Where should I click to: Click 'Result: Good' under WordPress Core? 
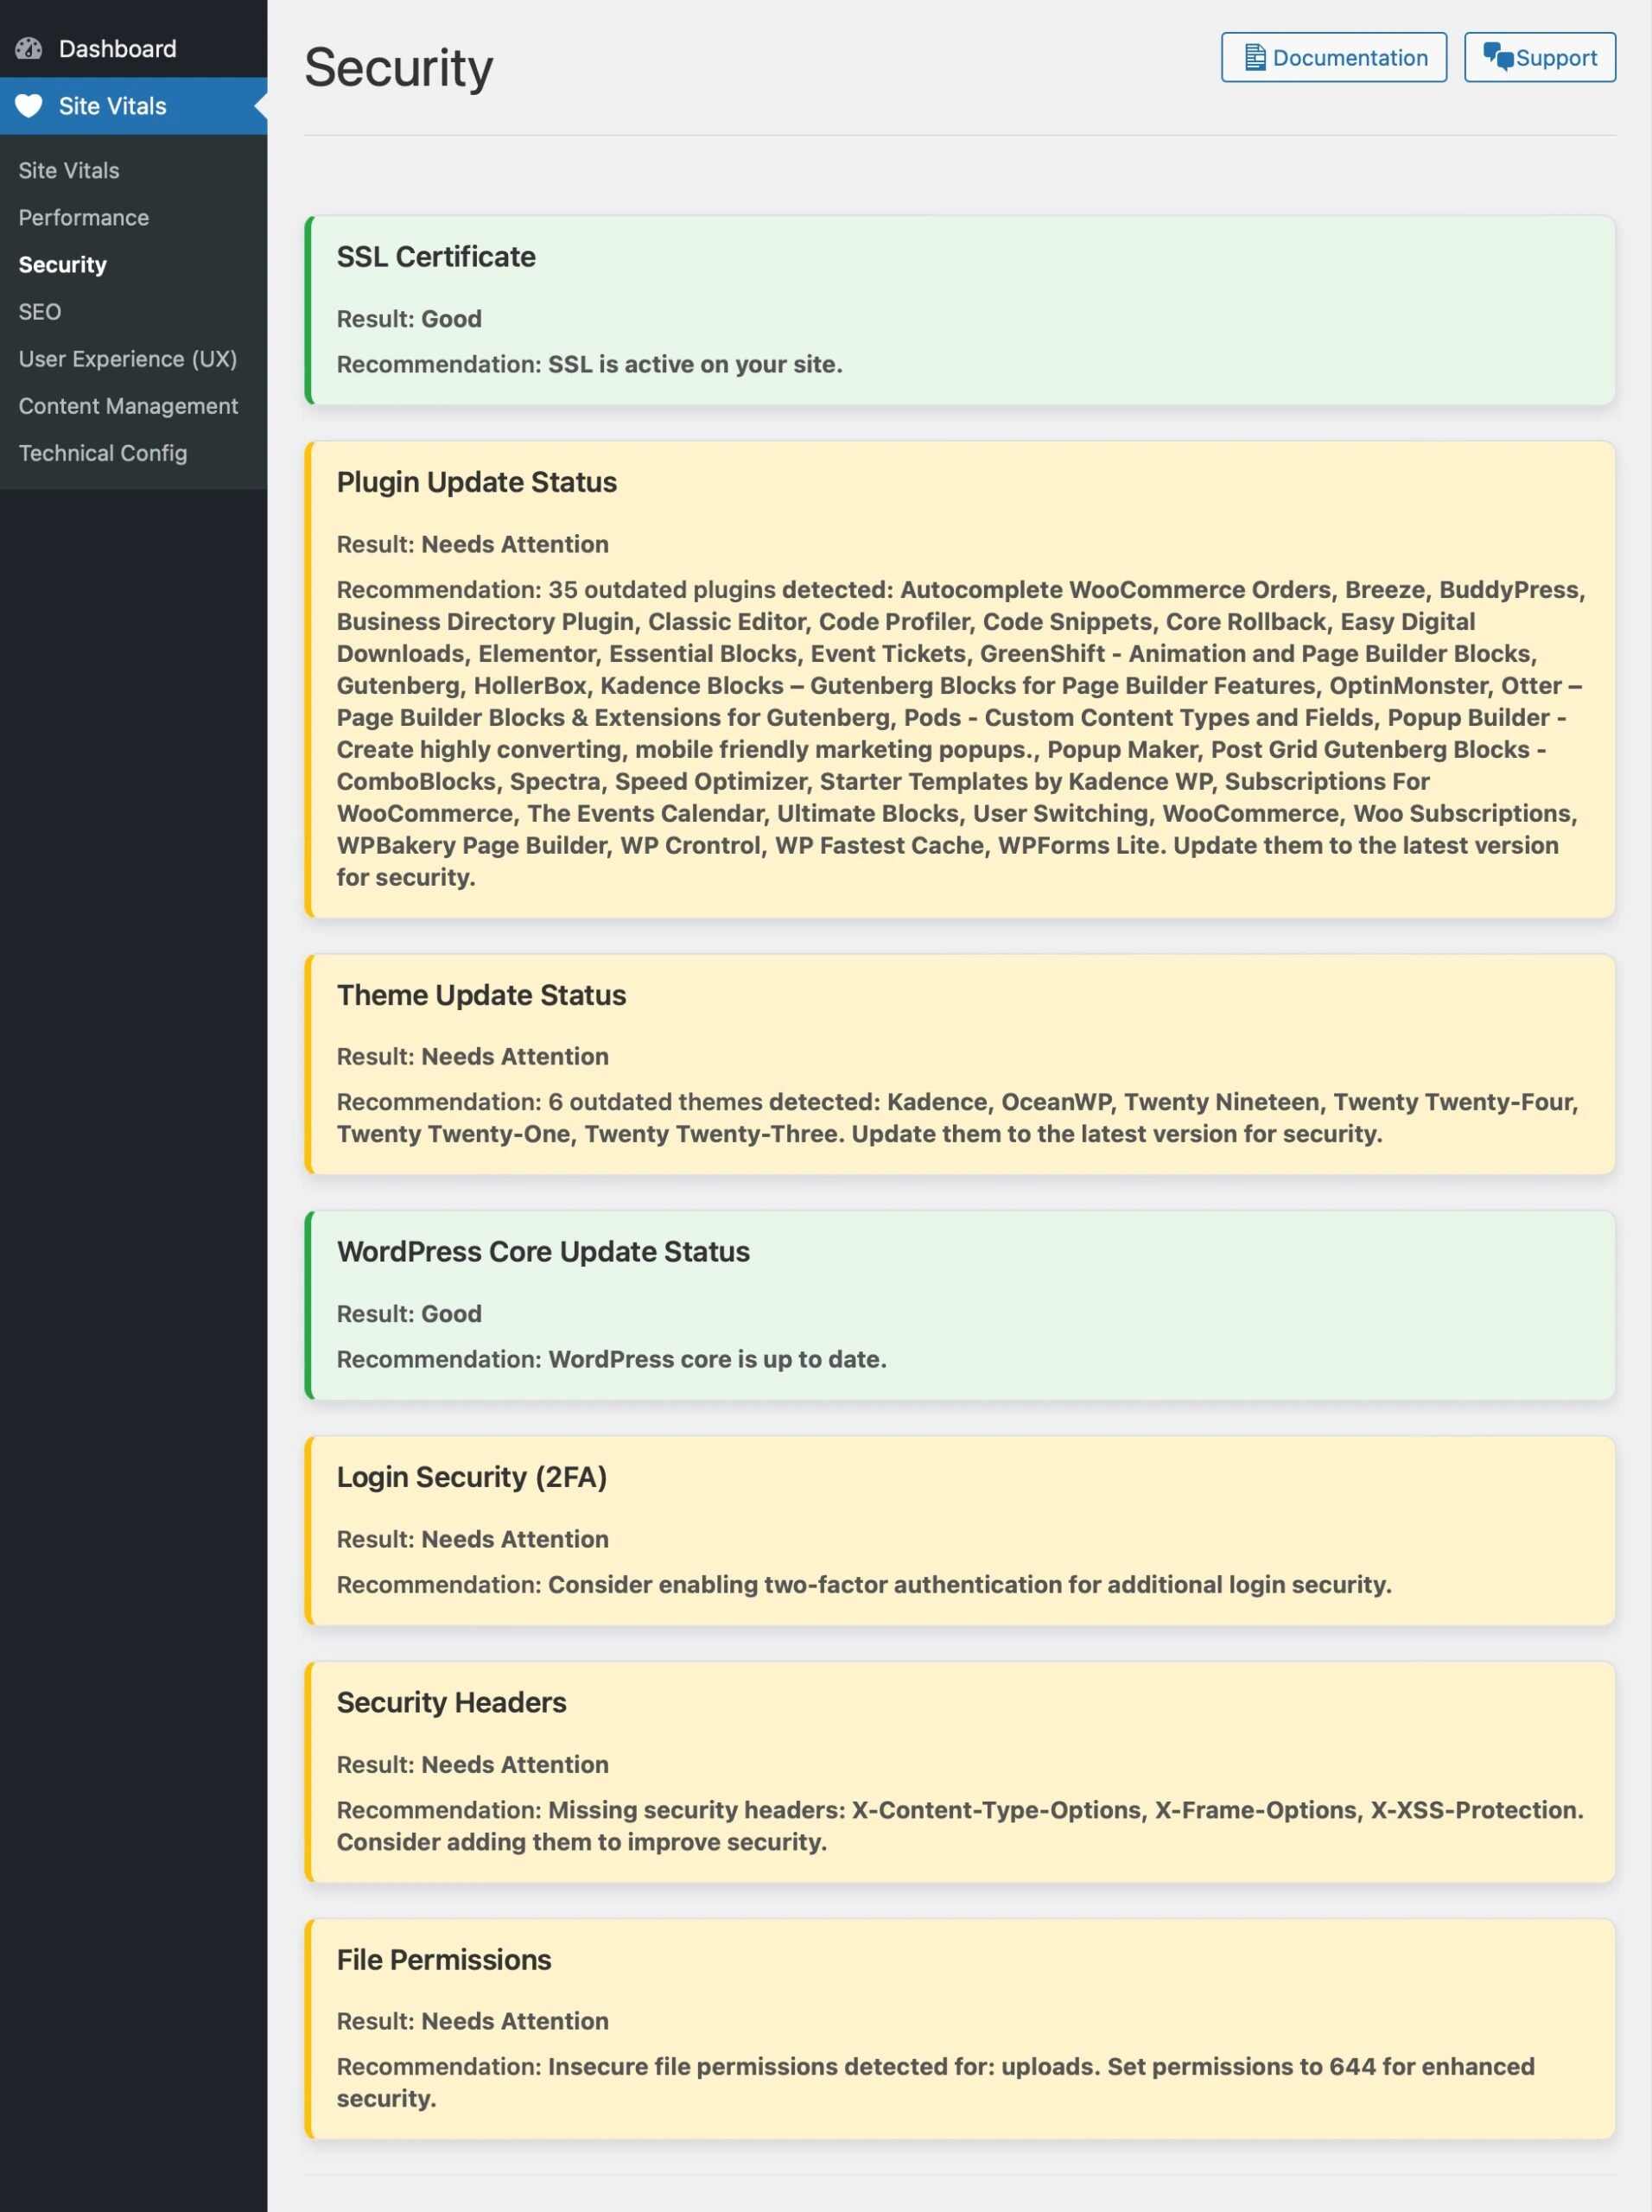[x=409, y=1314]
